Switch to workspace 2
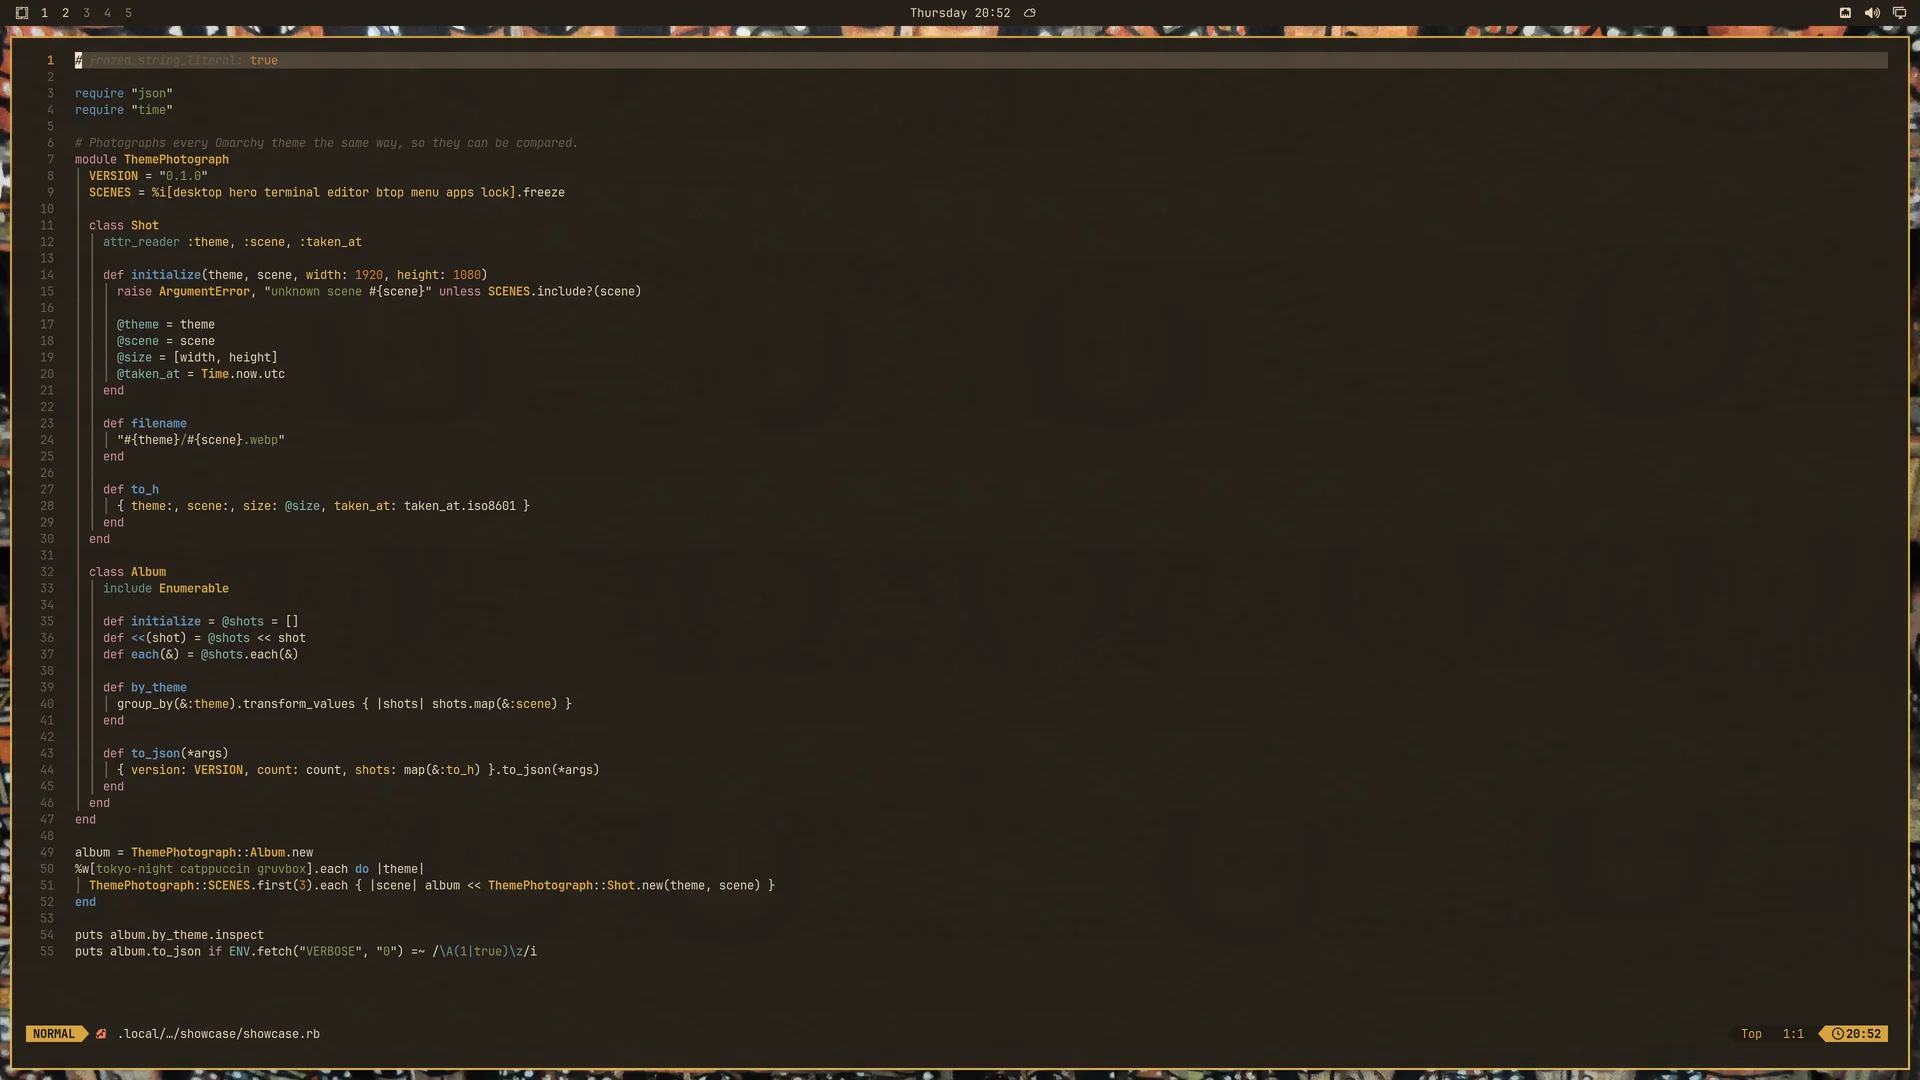1920x1080 pixels. [x=65, y=13]
